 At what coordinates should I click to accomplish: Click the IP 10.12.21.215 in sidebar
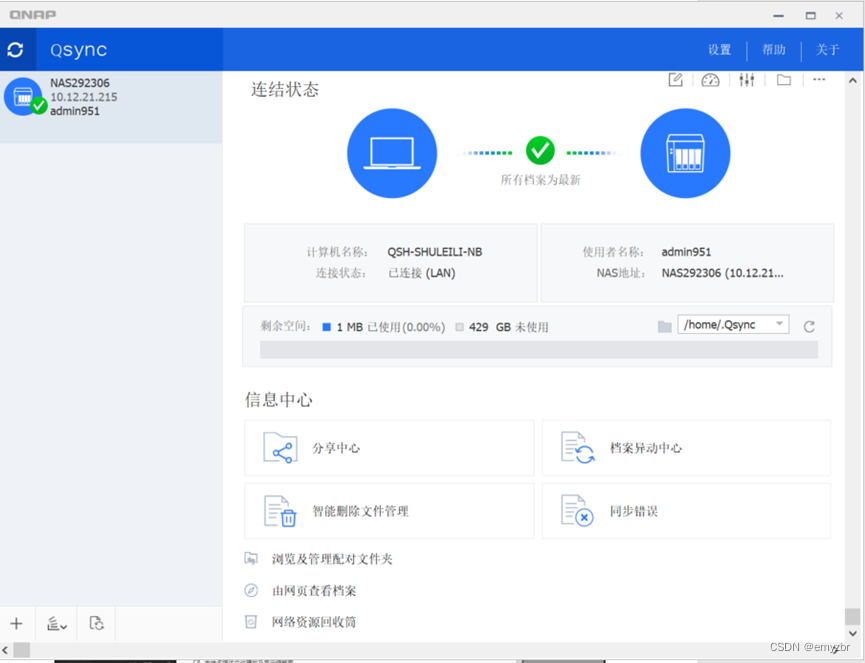click(84, 97)
